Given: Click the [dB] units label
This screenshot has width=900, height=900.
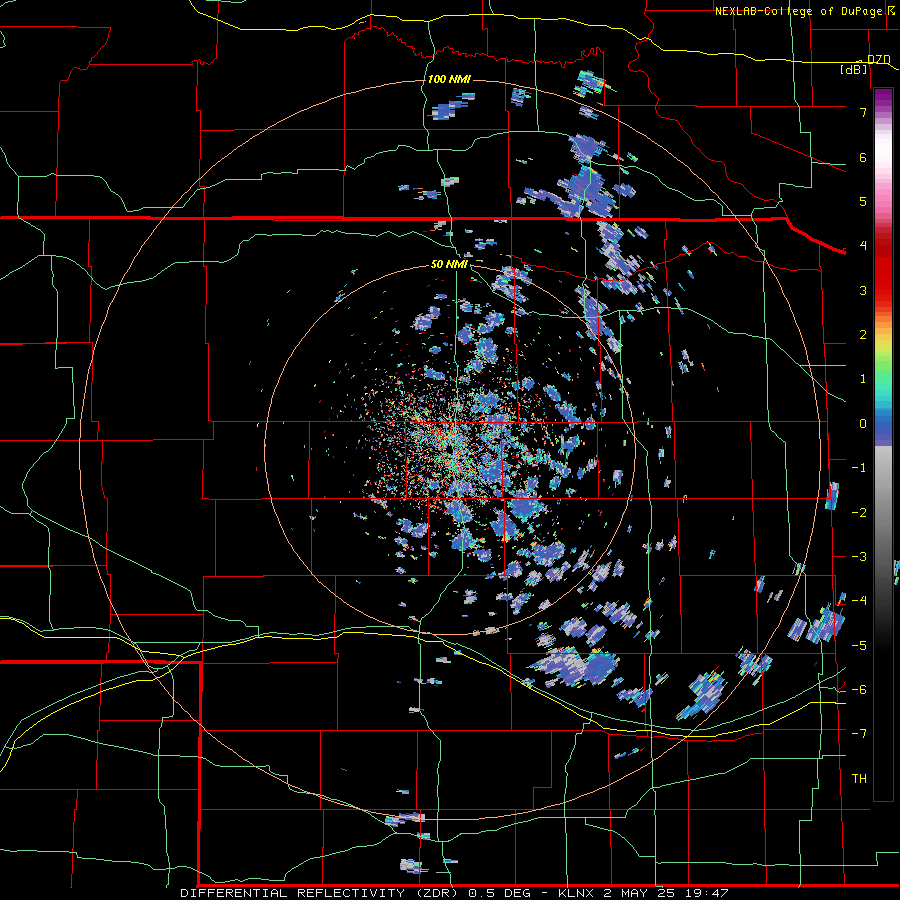Looking at the screenshot, I should [x=854, y=69].
